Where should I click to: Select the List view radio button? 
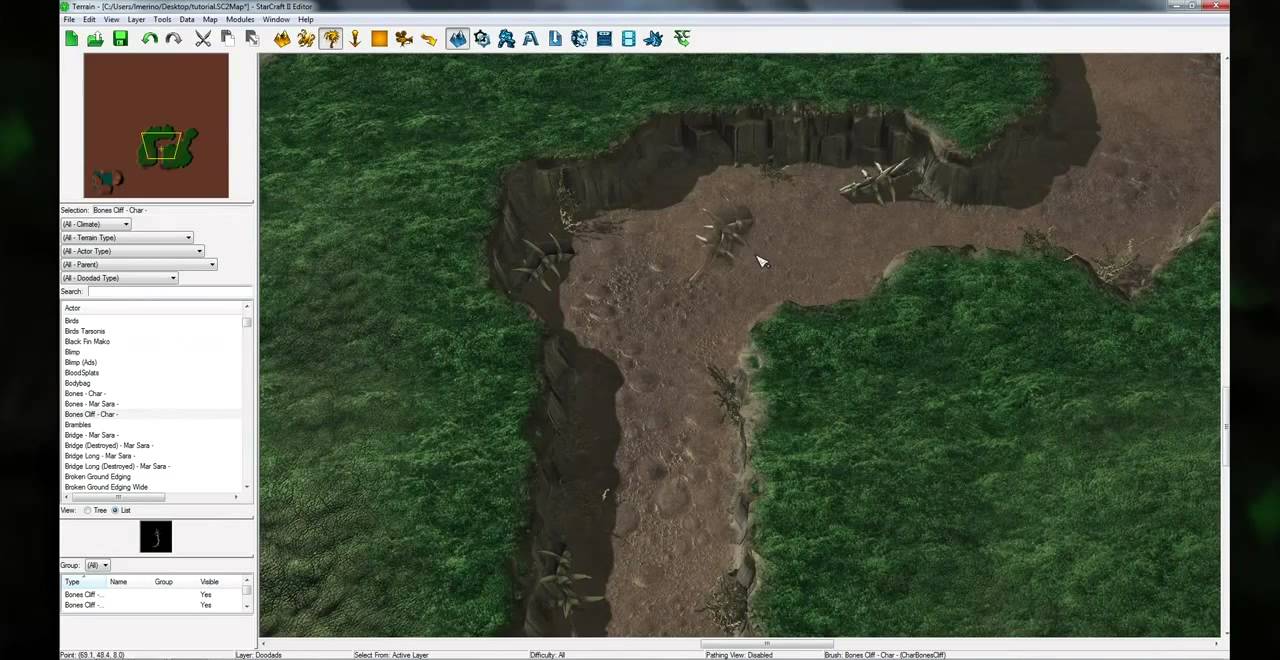(114, 511)
